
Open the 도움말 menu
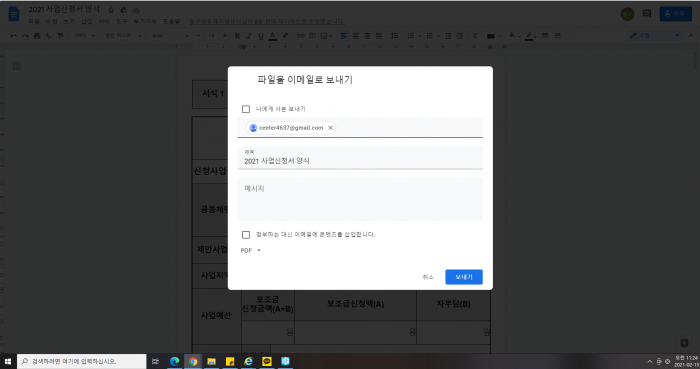click(x=171, y=21)
